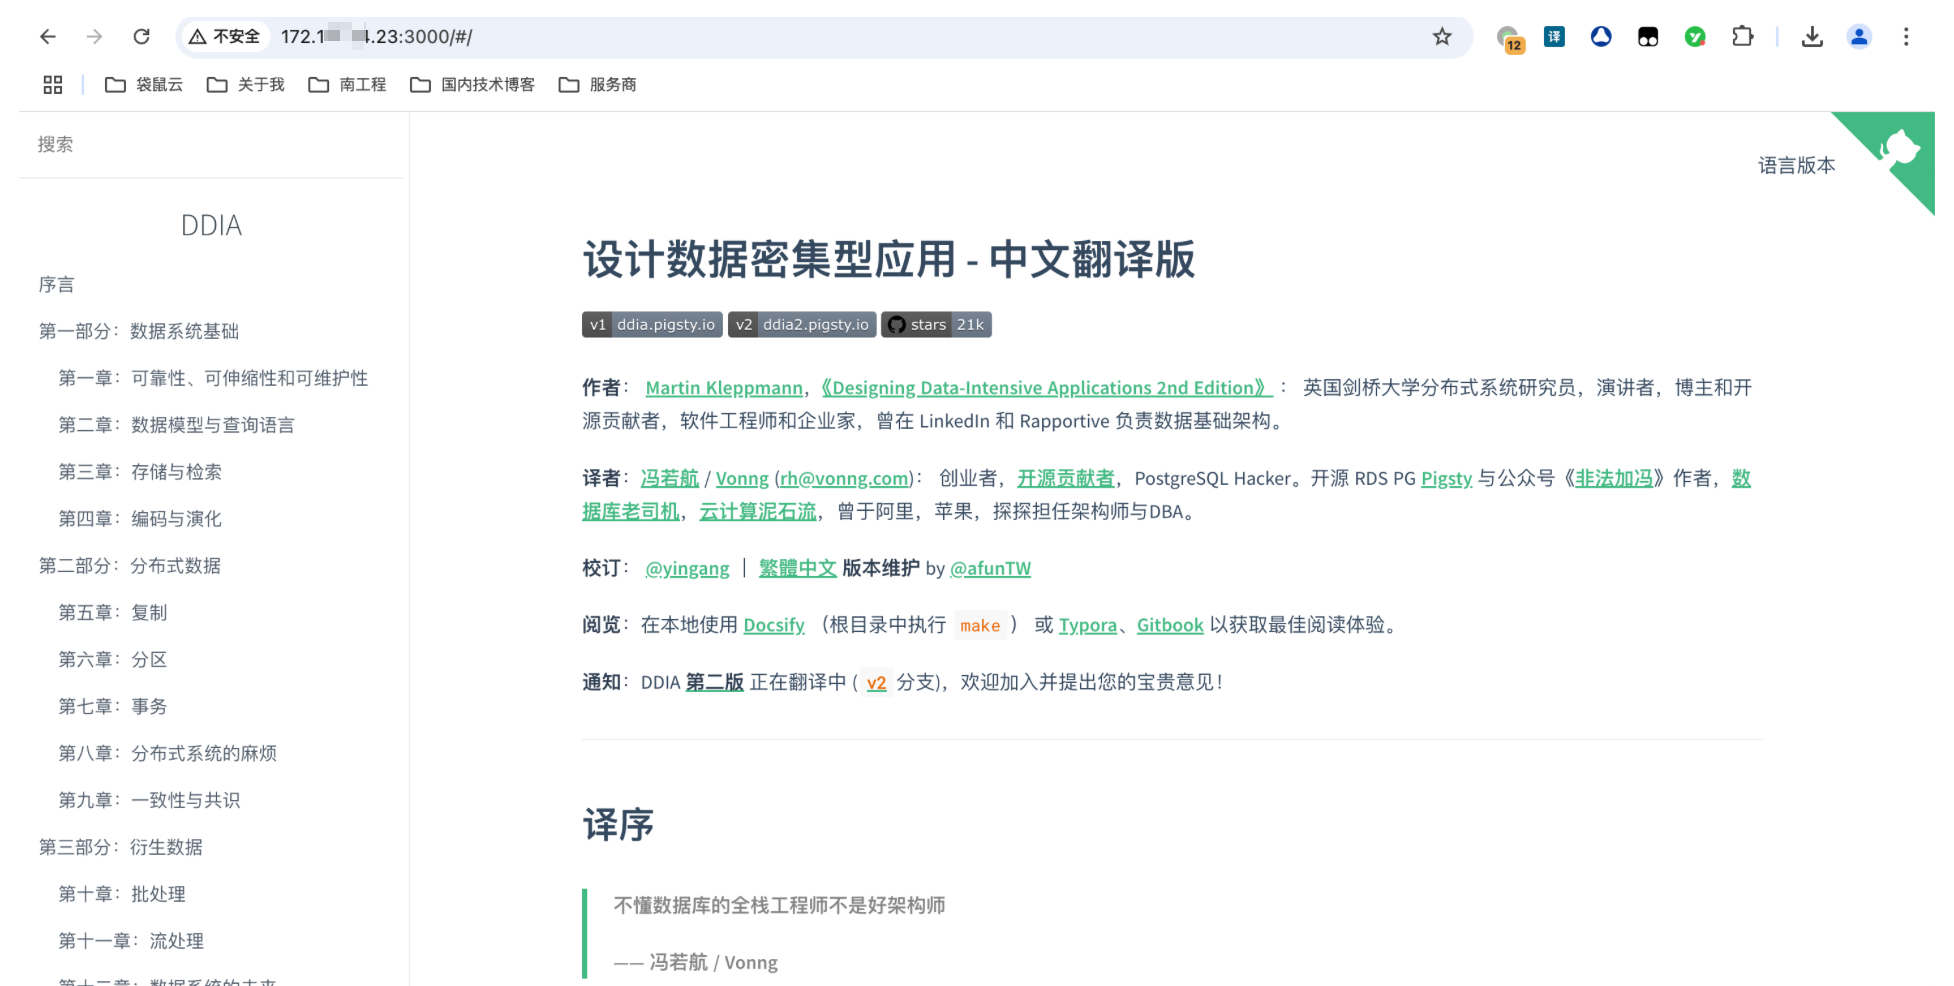Open the Pigsty link

1446,478
